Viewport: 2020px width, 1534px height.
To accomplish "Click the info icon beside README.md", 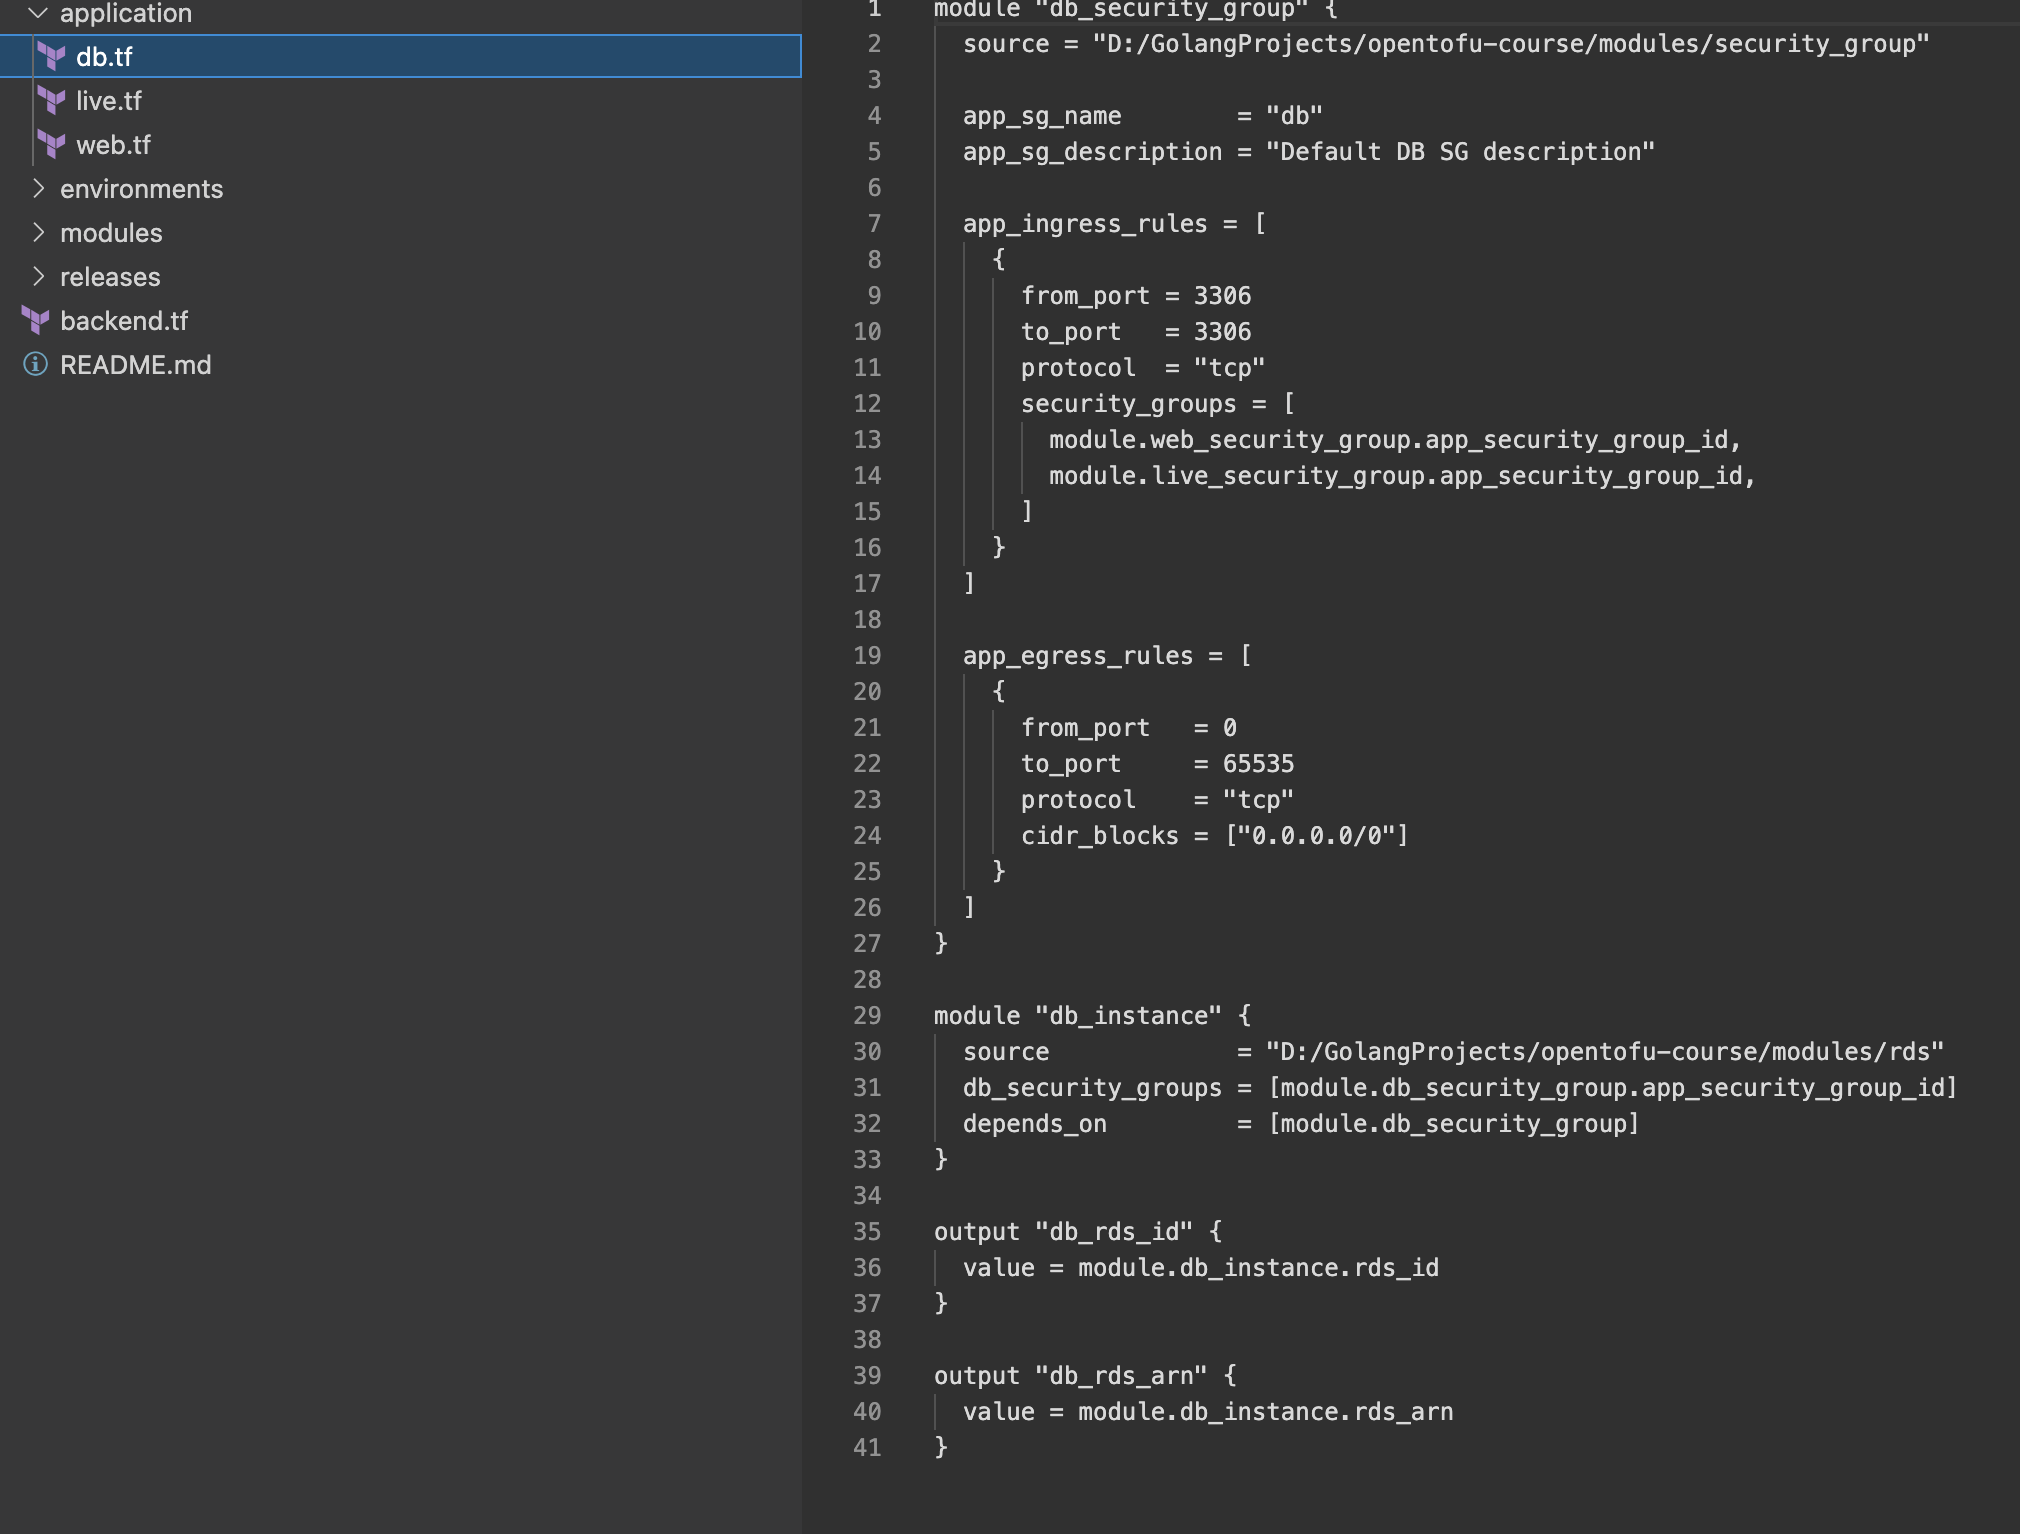I will (x=35, y=365).
